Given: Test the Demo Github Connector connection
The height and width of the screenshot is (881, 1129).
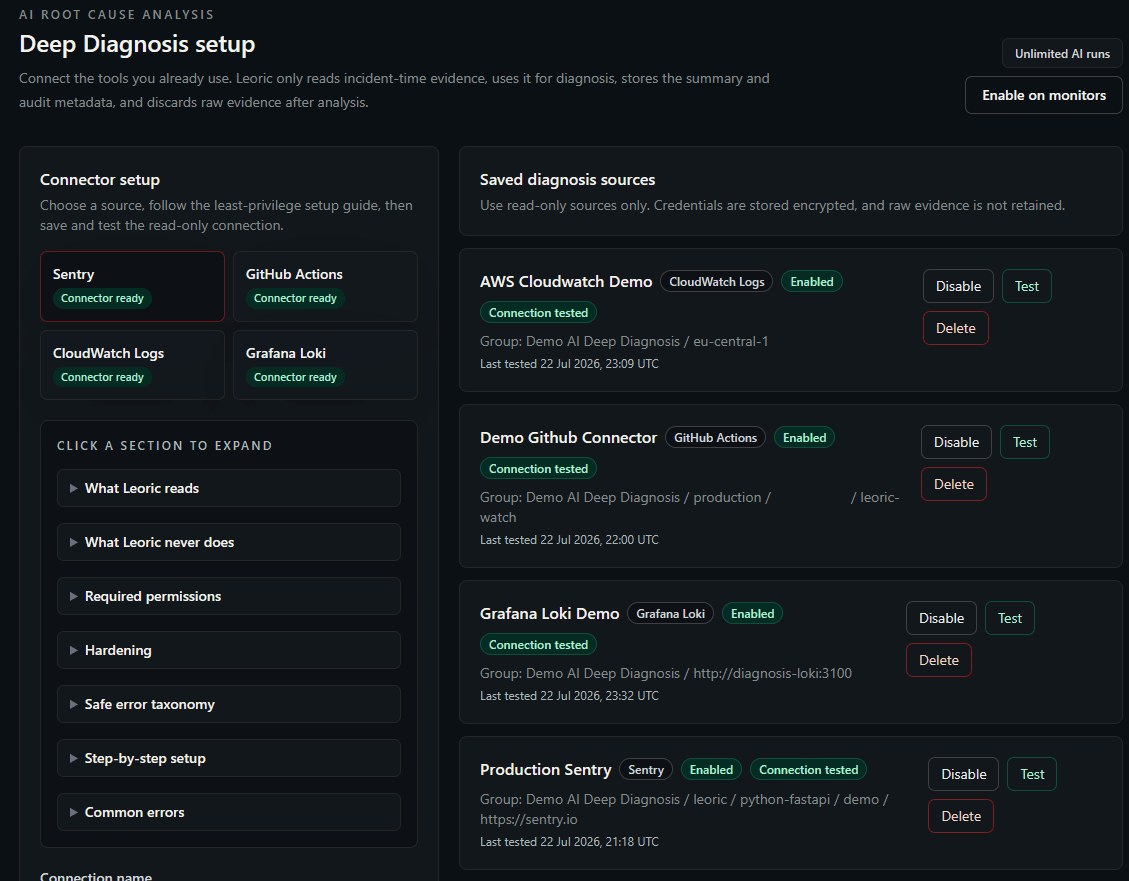Looking at the screenshot, I should pyautogui.click(x=1025, y=442).
